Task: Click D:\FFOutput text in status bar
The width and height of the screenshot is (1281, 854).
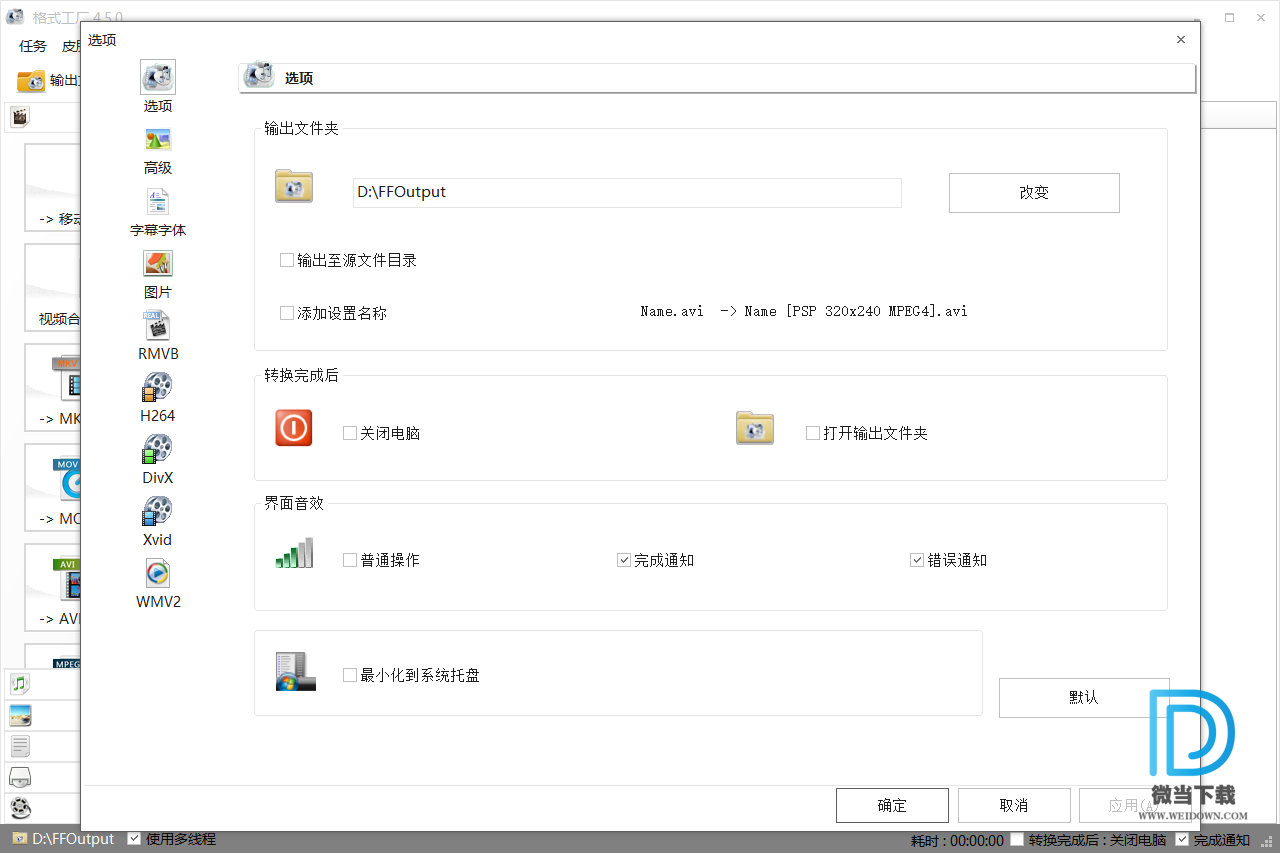Action: (x=74, y=839)
